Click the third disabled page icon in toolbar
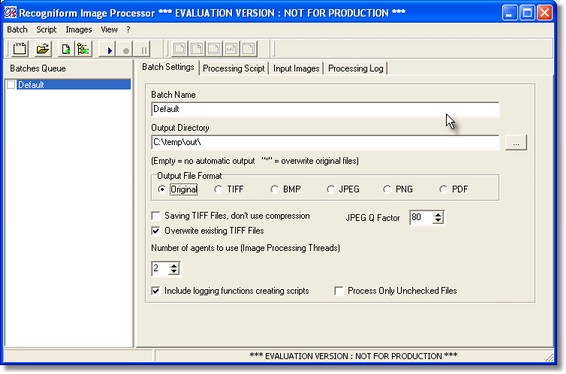566x374 pixels. (x=214, y=49)
